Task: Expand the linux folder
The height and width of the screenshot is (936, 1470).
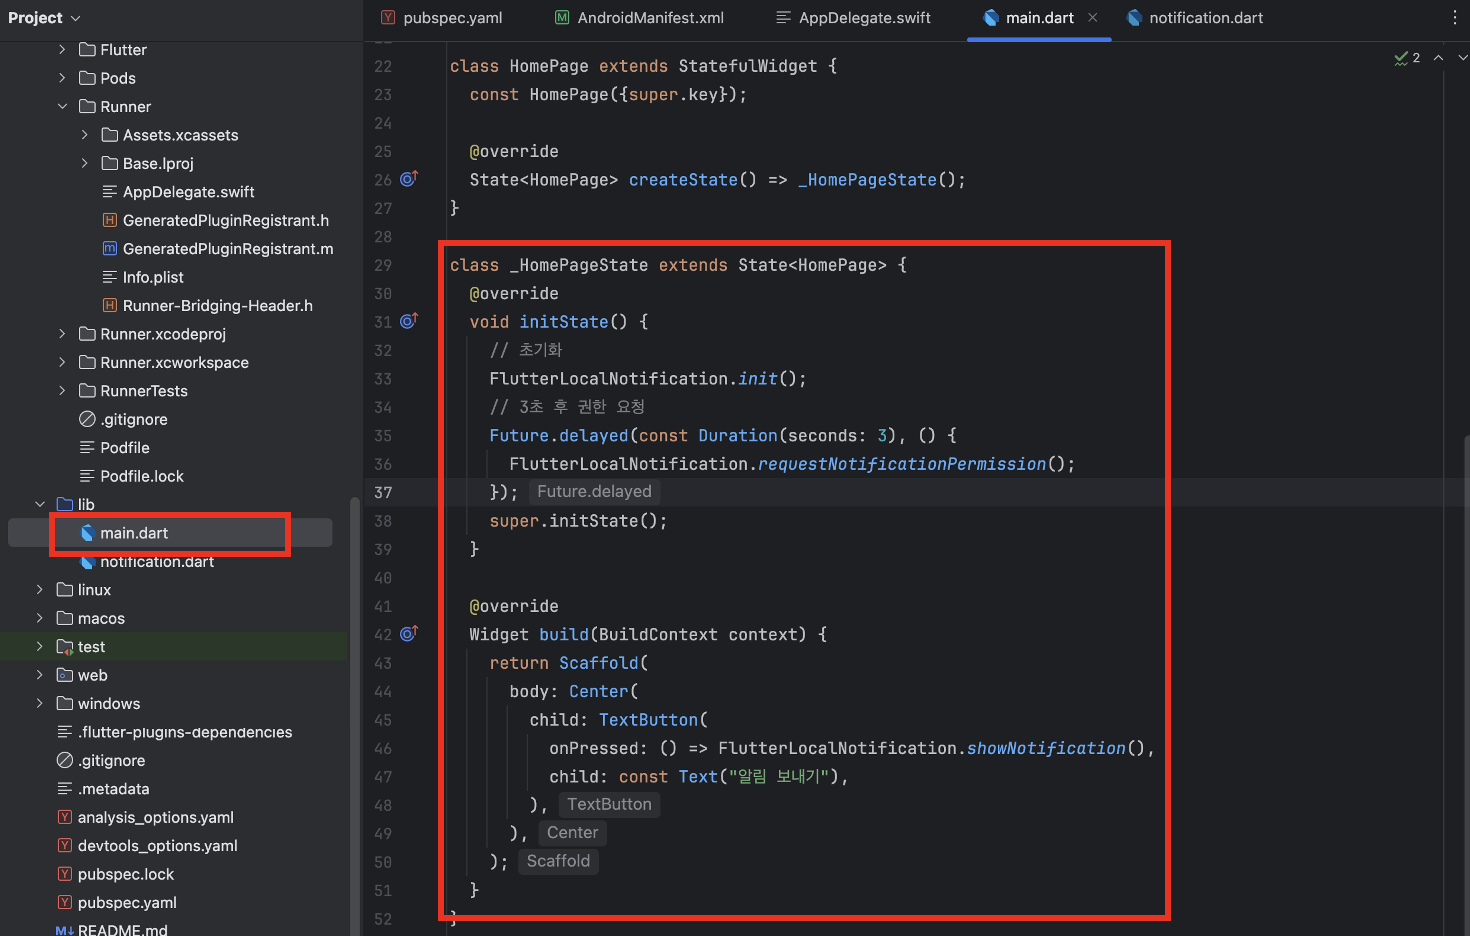Action: click(40, 590)
